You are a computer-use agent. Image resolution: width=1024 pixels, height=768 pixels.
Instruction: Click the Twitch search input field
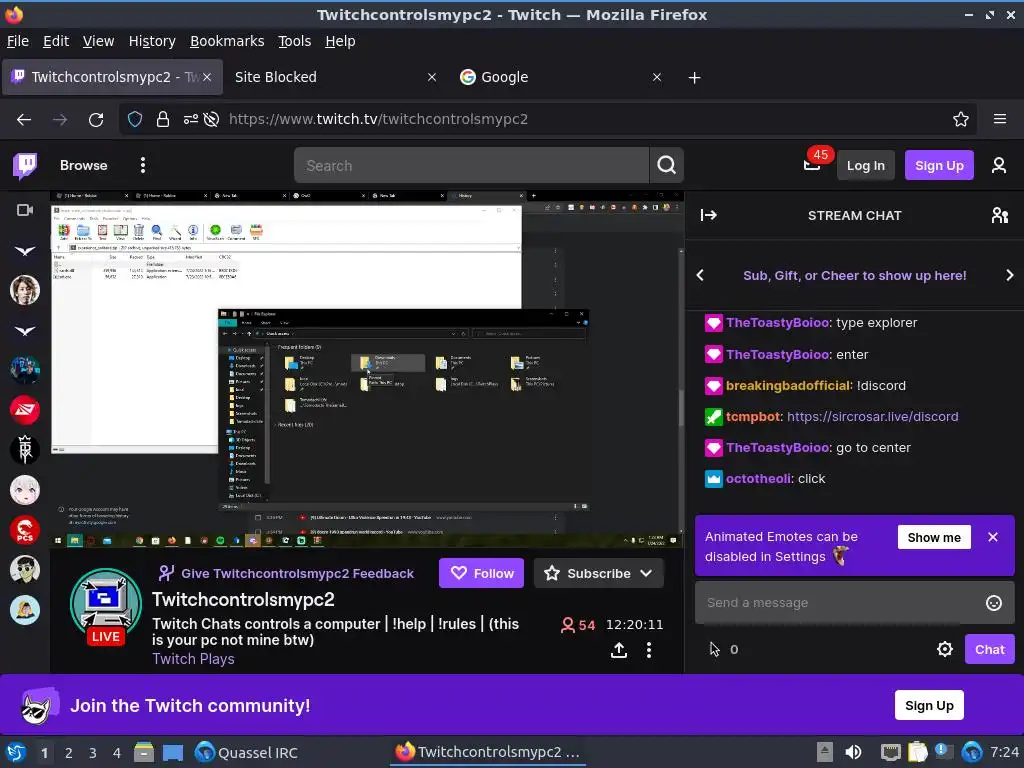tap(472, 165)
